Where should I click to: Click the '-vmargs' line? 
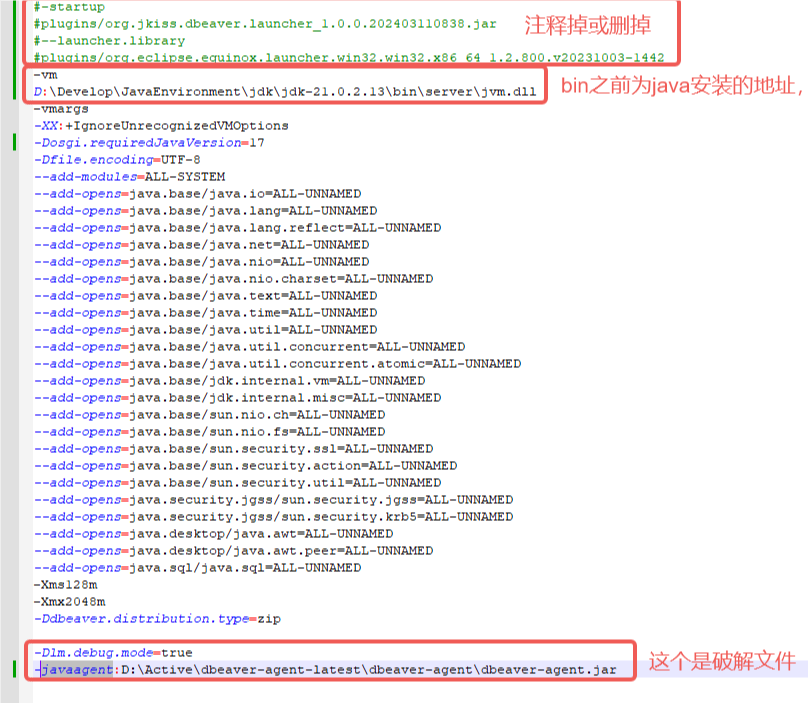pyautogui.click(x=61, y=109)
